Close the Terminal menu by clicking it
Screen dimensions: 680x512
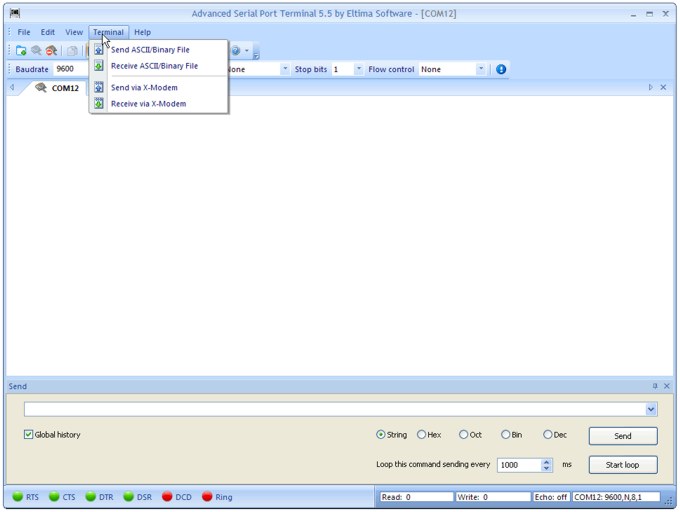tap(108, 32)
